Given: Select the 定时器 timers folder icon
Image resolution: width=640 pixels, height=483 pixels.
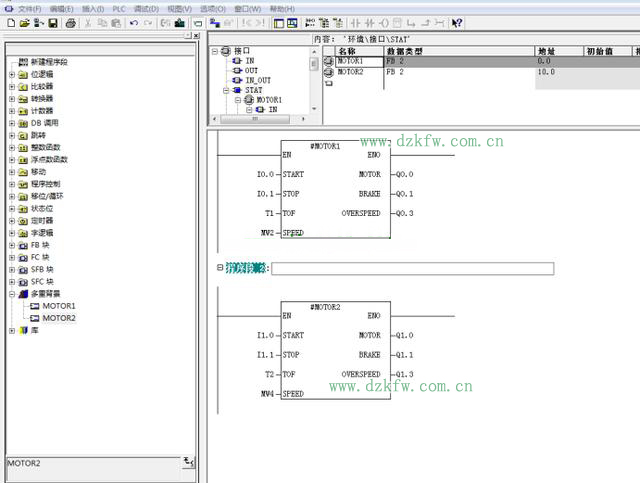Looking at the screenshot, I should pyautogui.click(x=23, y=220).
